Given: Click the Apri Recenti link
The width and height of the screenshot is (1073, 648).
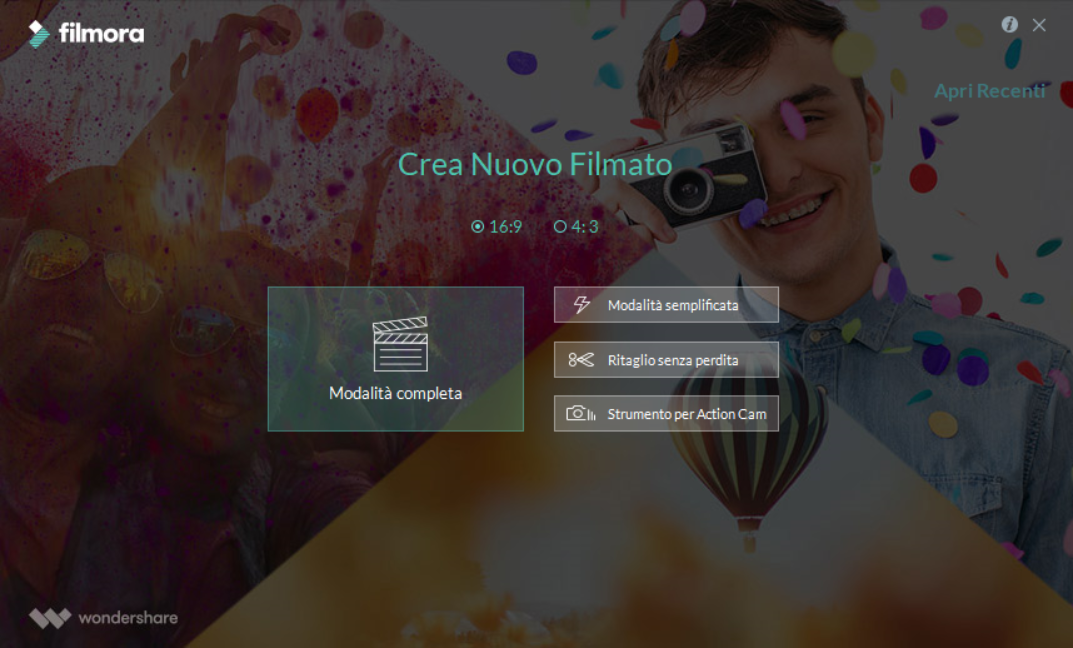Looking at the screenshot, I should 990,91.
